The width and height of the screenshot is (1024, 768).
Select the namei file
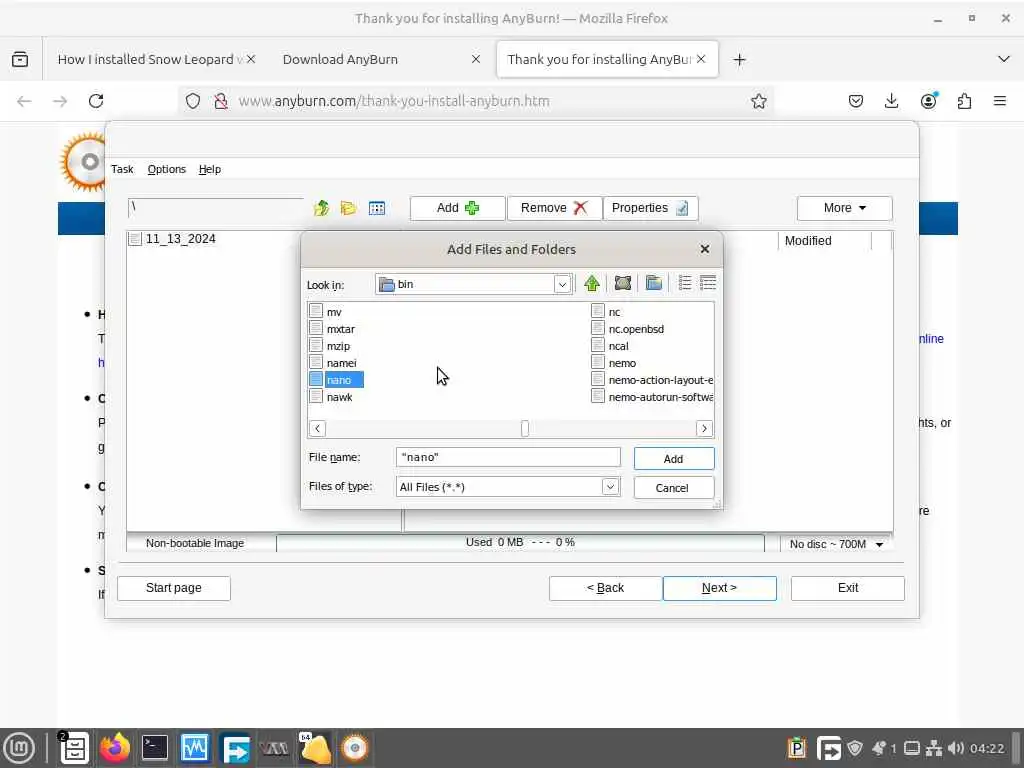(x=341, y=363)
